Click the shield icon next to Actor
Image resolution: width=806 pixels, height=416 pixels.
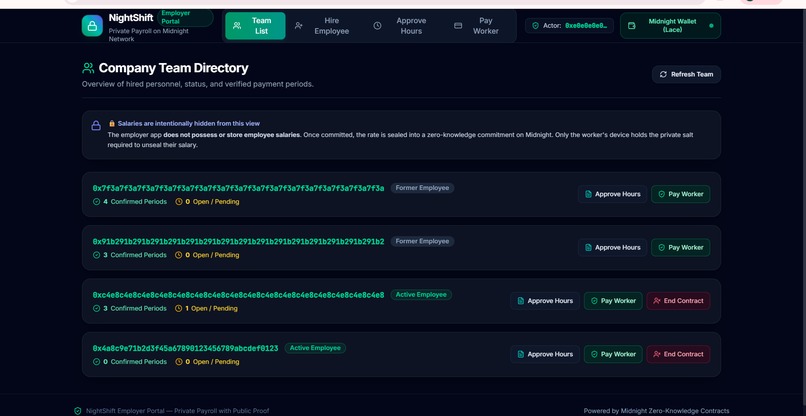pyautogui.click(x=535, y=25)
